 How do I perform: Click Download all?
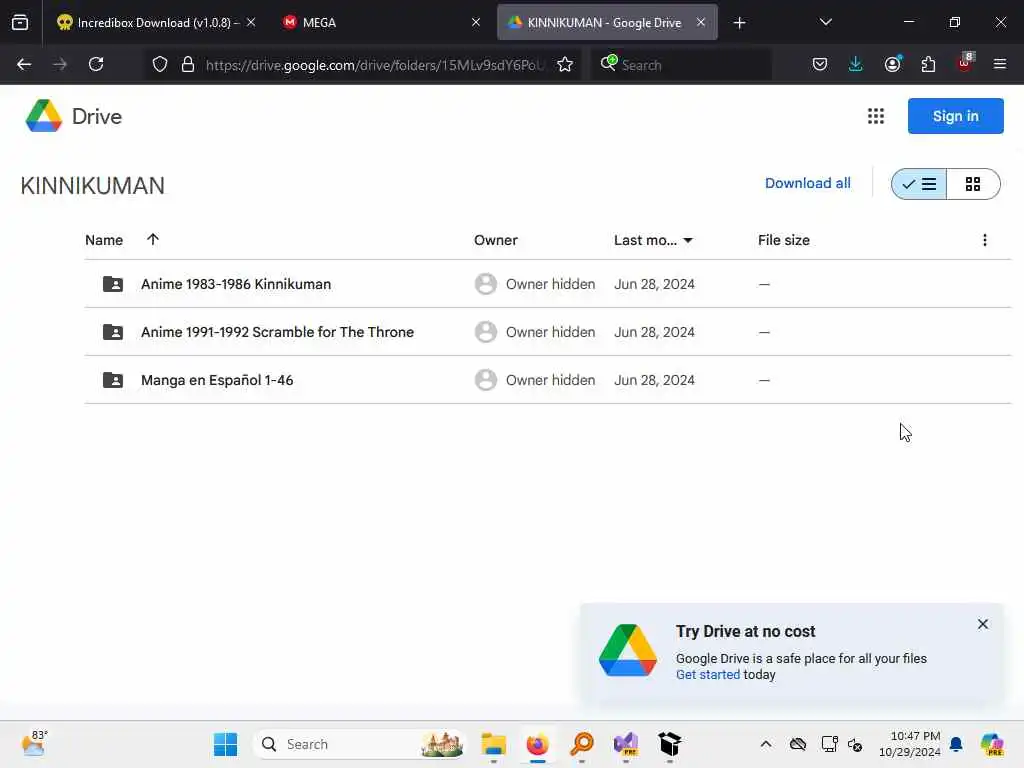click(807, 184)
